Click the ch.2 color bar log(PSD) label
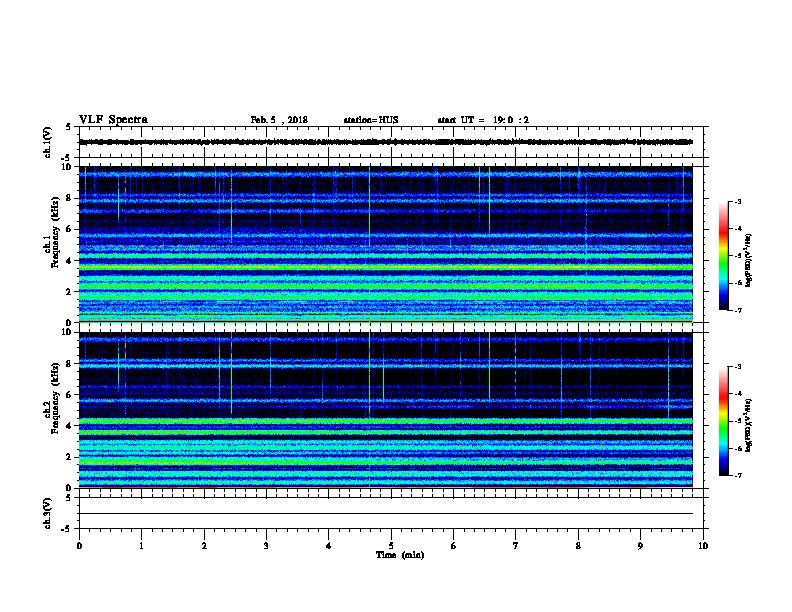 (x=749, y=425)
